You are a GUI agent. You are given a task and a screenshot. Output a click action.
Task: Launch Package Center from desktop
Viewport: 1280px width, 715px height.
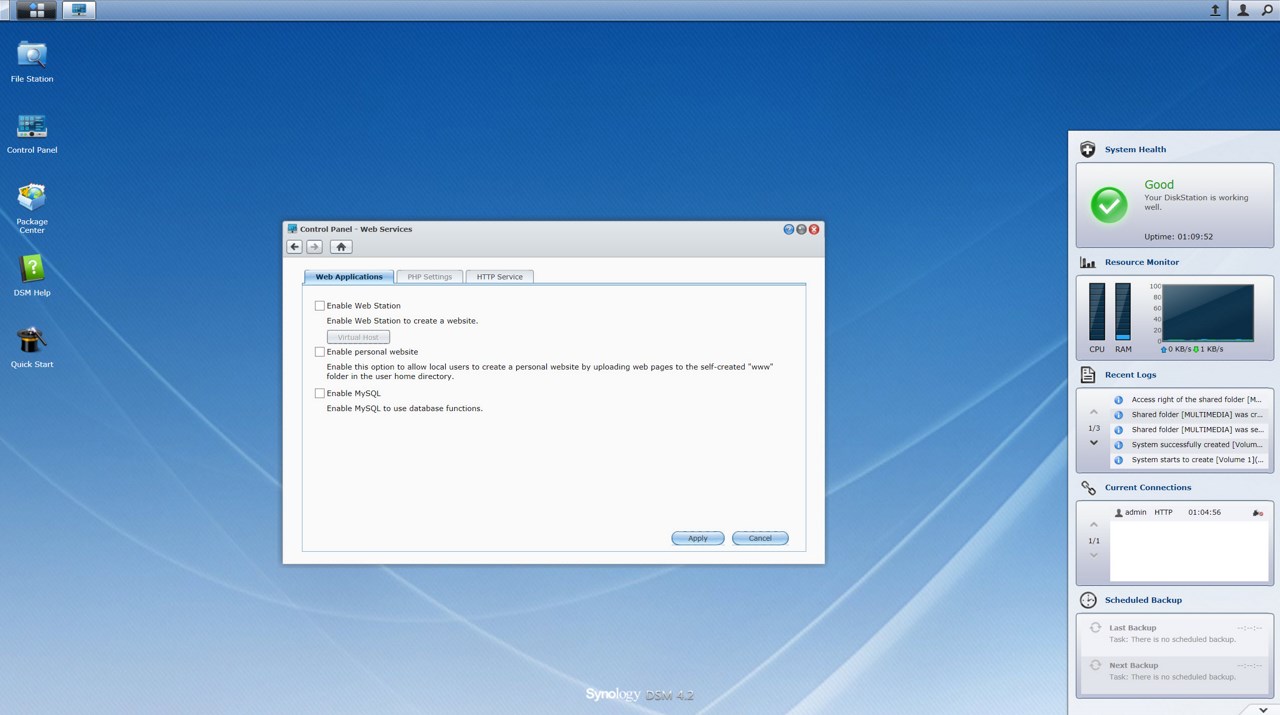32,208
